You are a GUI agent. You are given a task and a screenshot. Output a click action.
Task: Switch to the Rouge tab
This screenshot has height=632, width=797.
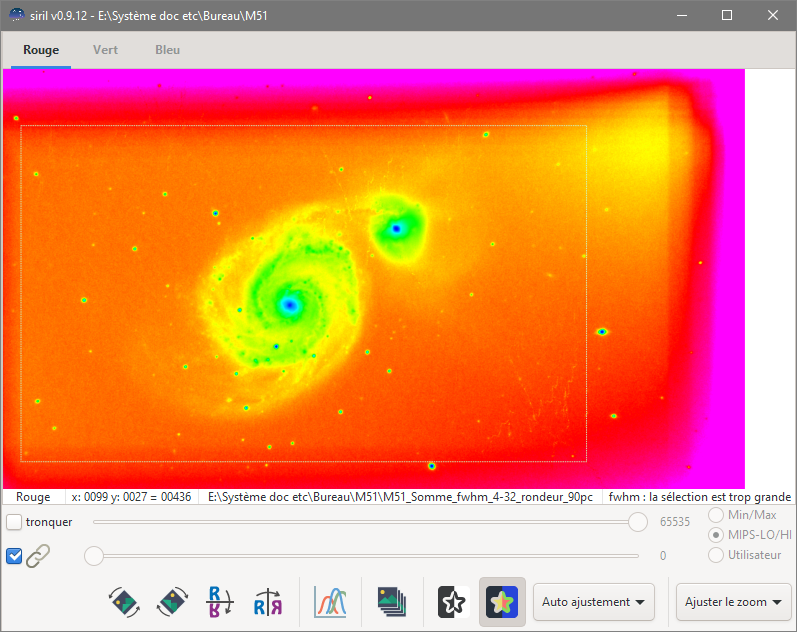click(41, 50)
